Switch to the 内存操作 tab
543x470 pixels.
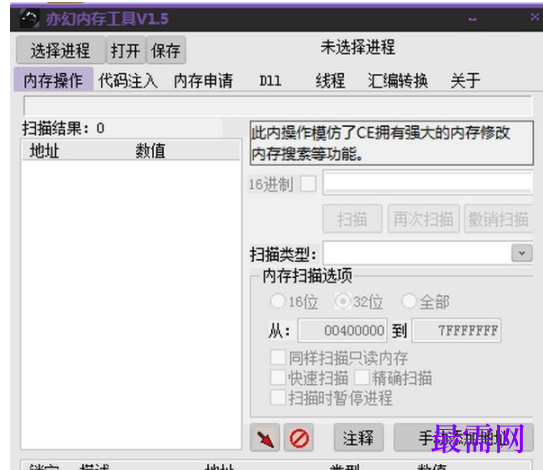53,80
